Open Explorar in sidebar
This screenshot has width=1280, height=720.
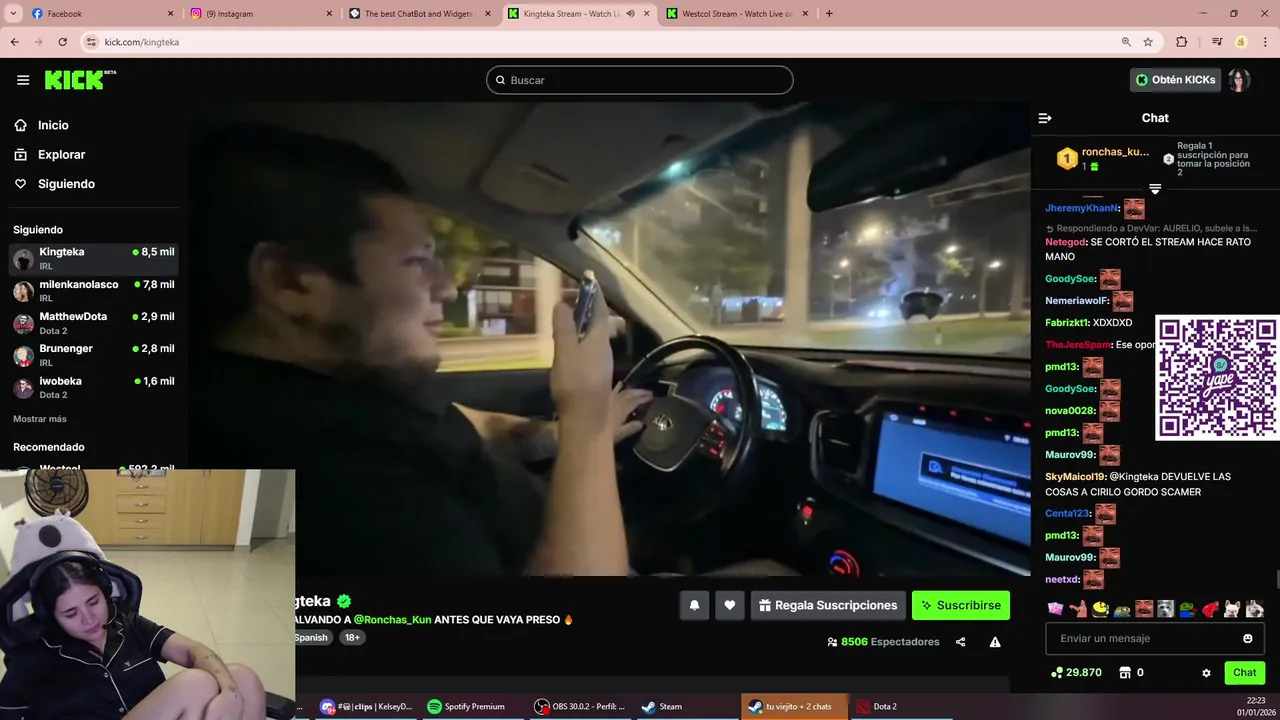[x=49, y=155]
